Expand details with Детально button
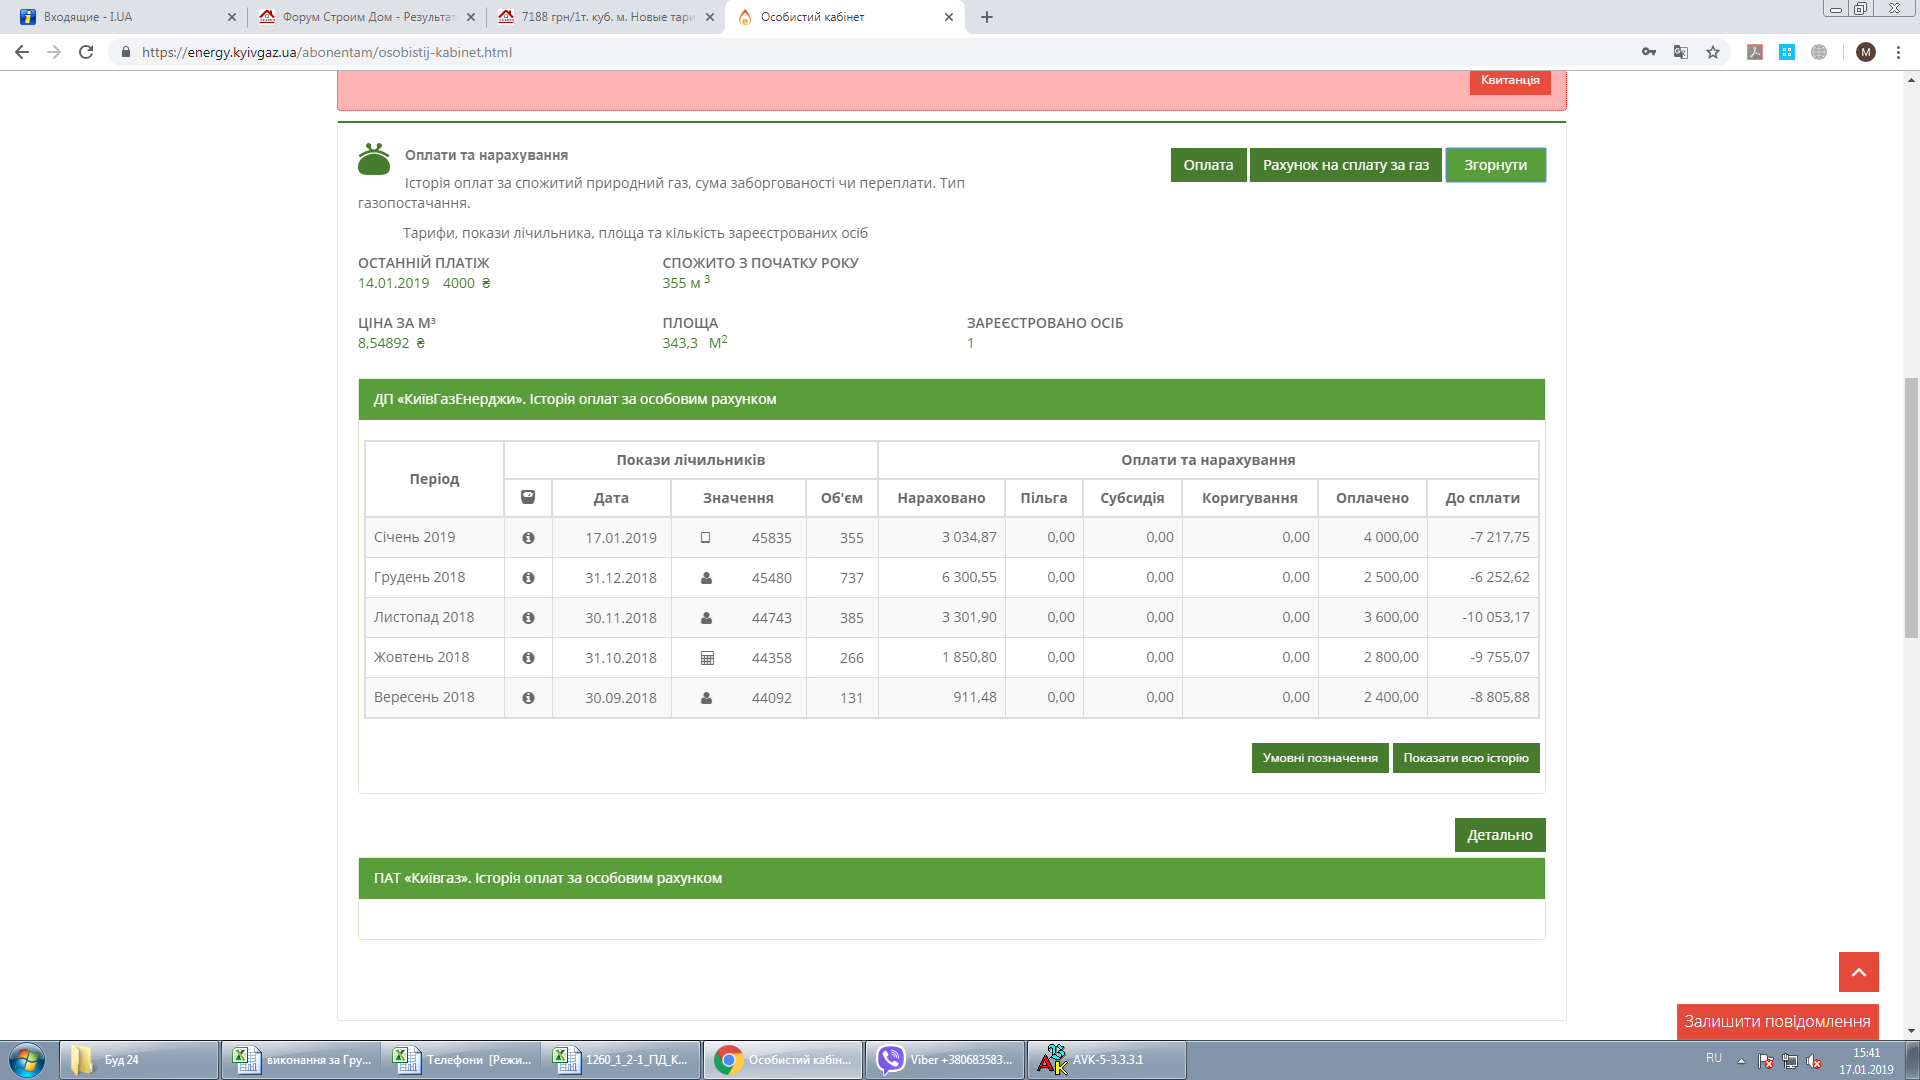The image size is (1920, 1080). (1500, 835)
